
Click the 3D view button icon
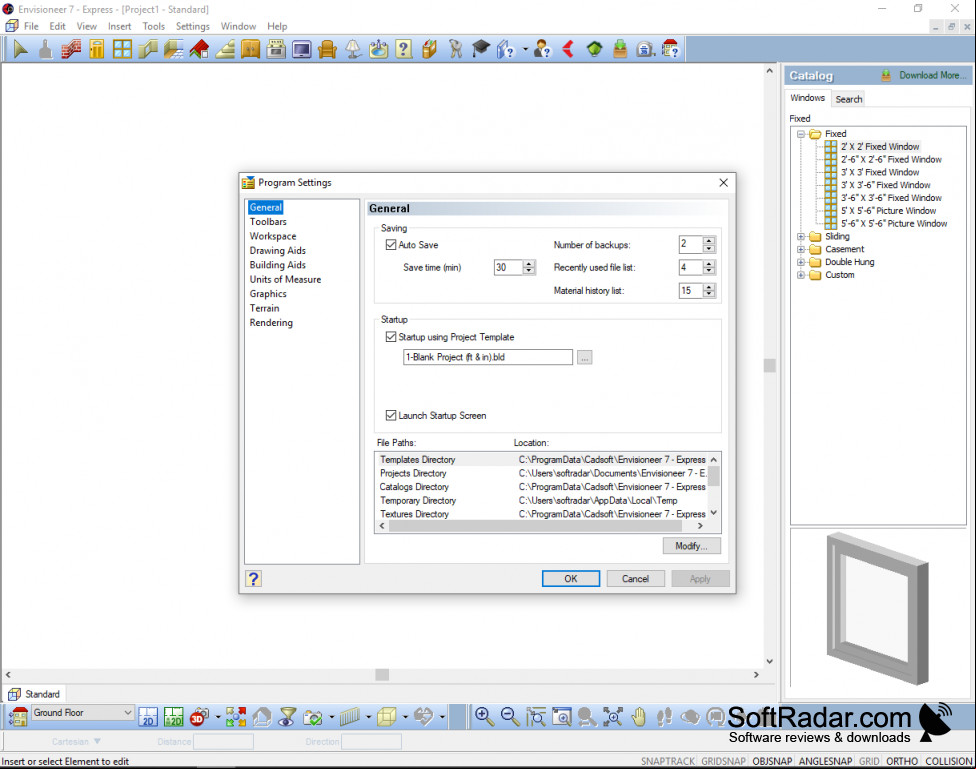click(x=199, y=717)
